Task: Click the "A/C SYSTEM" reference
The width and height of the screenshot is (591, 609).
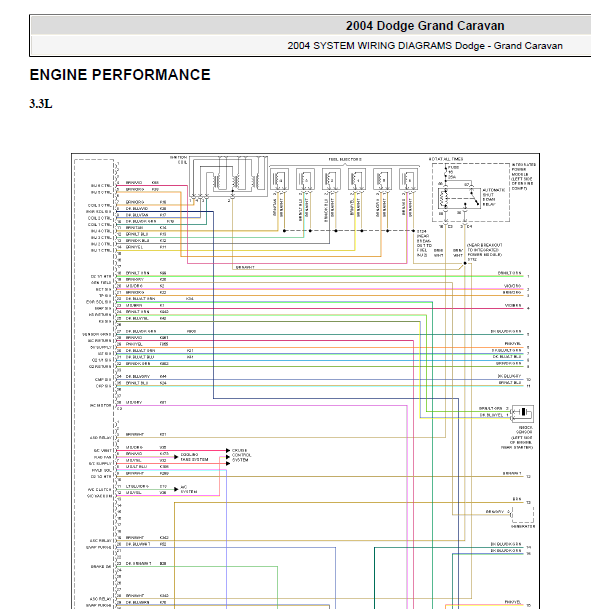Action: [x=188, y=489]
